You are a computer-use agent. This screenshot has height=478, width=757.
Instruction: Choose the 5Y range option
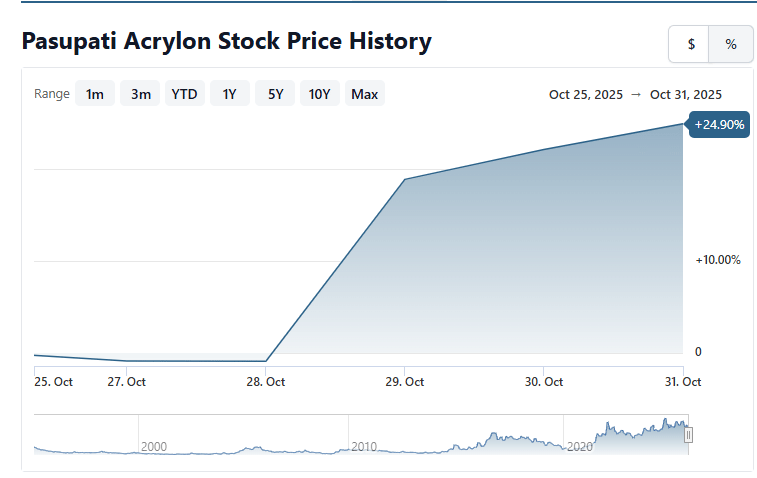pyautogui.click(x=275, y=94)
